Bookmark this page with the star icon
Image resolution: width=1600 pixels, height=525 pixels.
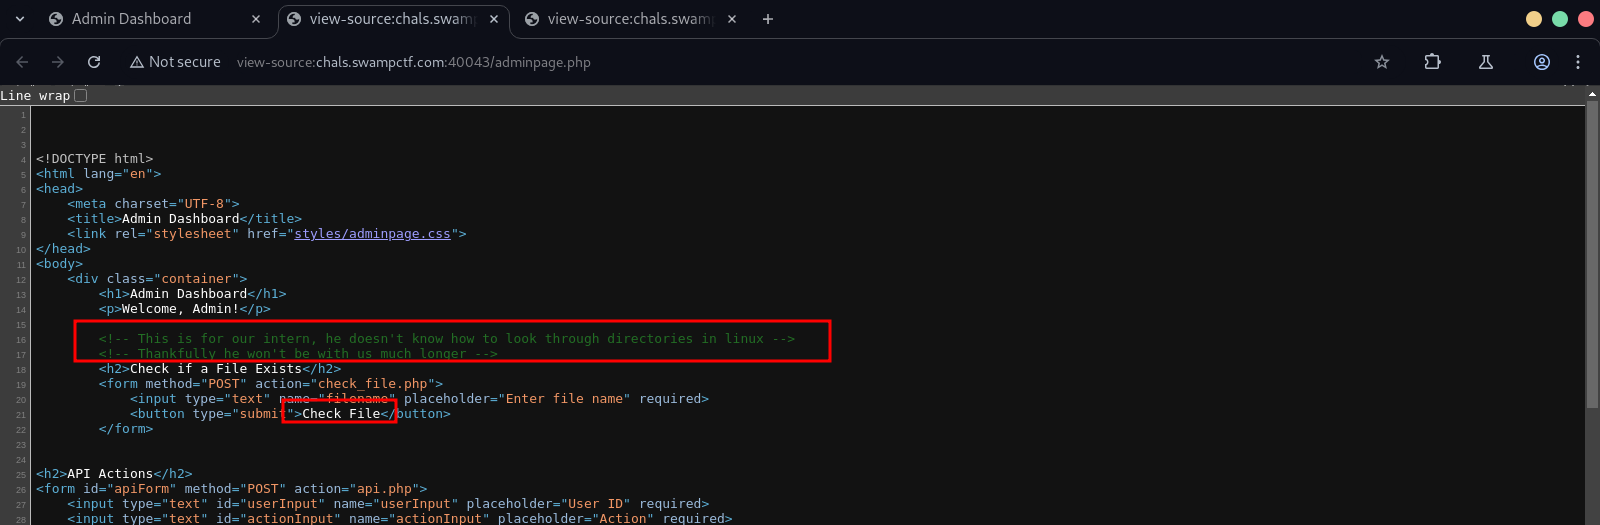[x=1382, y=62]
